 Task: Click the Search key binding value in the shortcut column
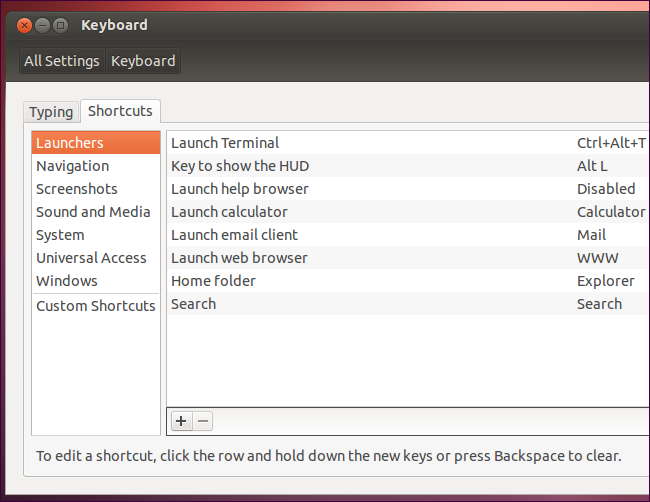[599, 304]
